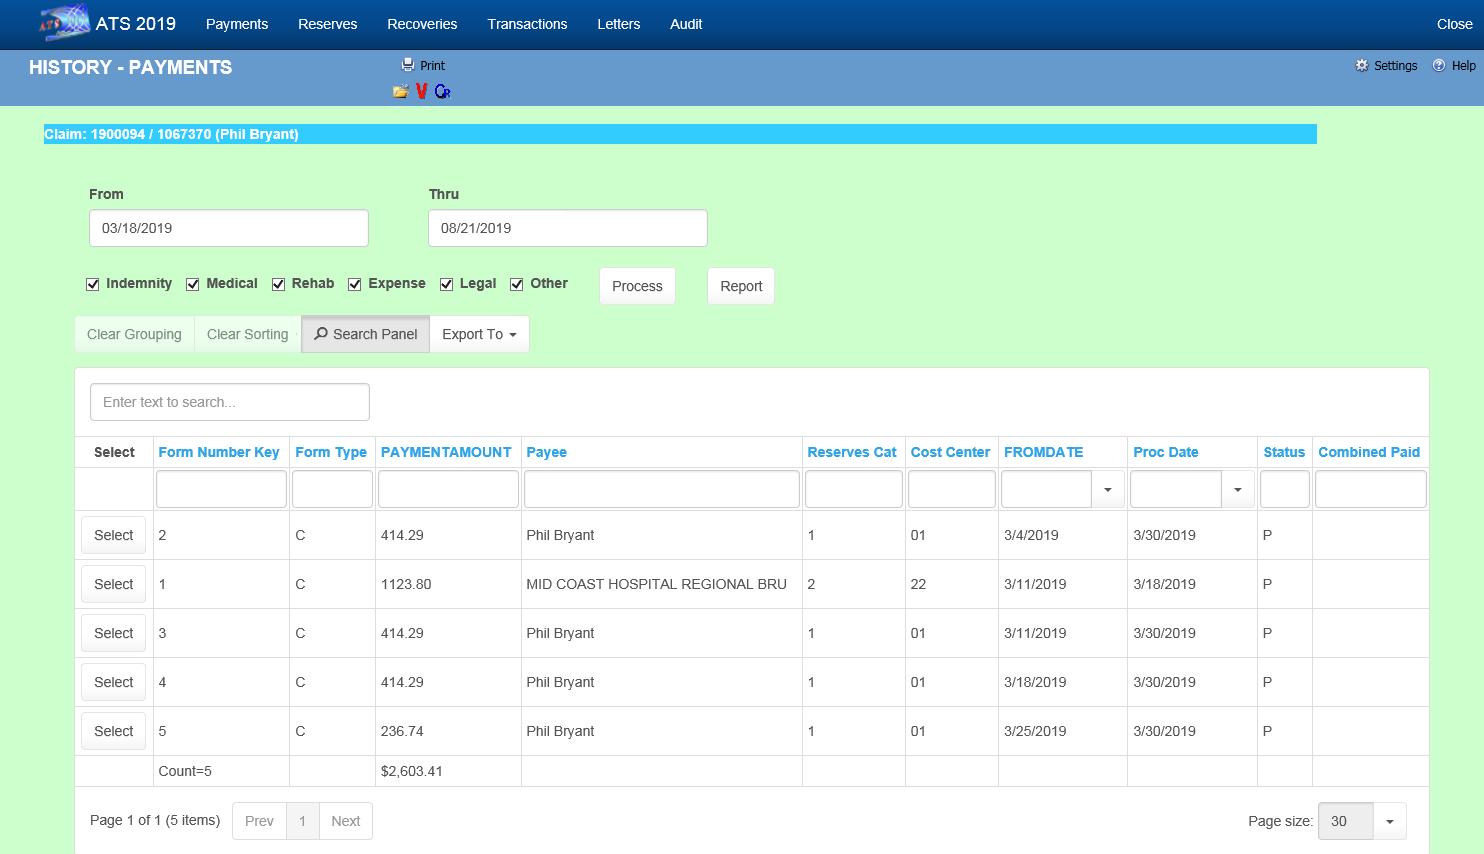Screen dimensions: 1484x854
Task: Open the yellow folder icon
Action: tap(401, 92)
